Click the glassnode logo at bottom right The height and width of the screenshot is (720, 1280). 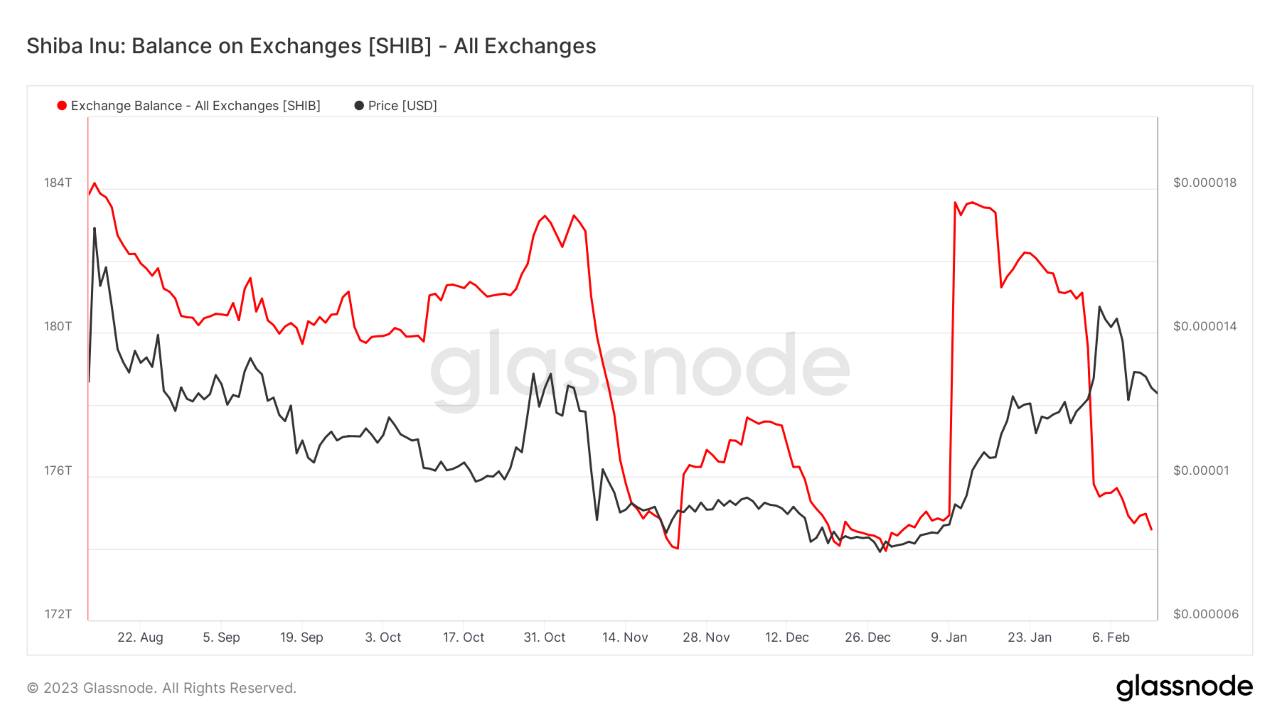pos(1184,687)
